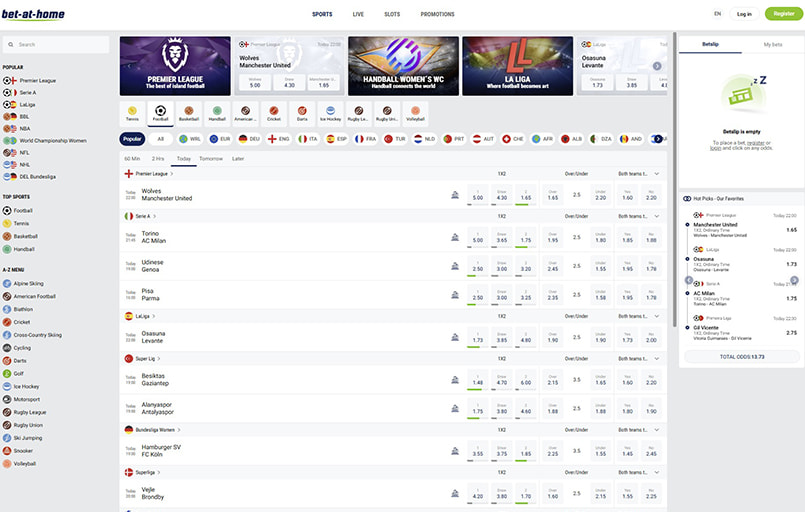Open the LIVE menu item

tap(358, 14)
